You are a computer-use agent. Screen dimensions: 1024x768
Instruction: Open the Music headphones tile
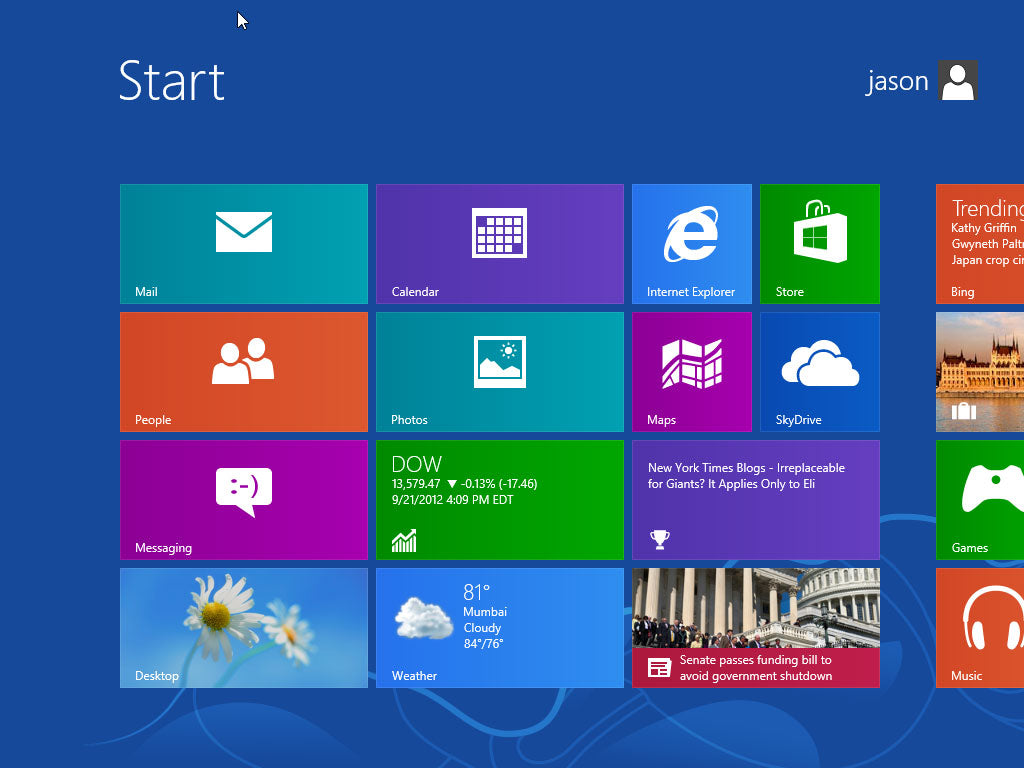(981, 627)
